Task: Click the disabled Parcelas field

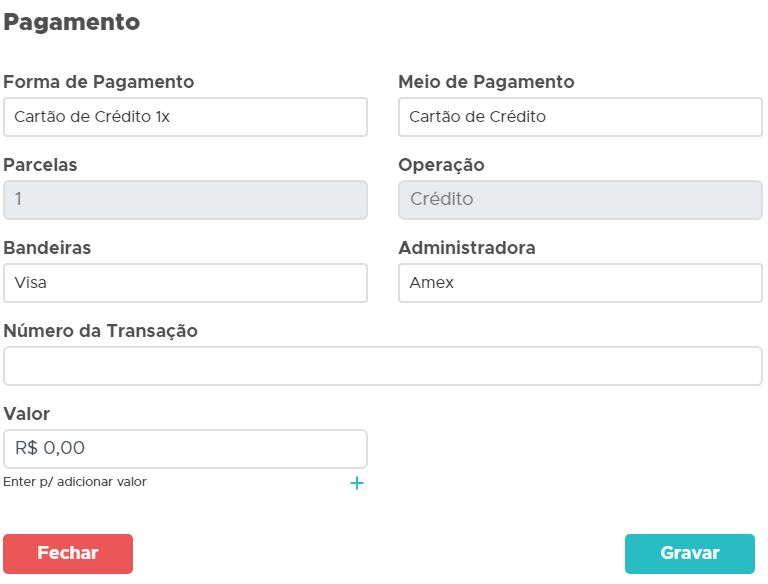Action: point(185,200)
